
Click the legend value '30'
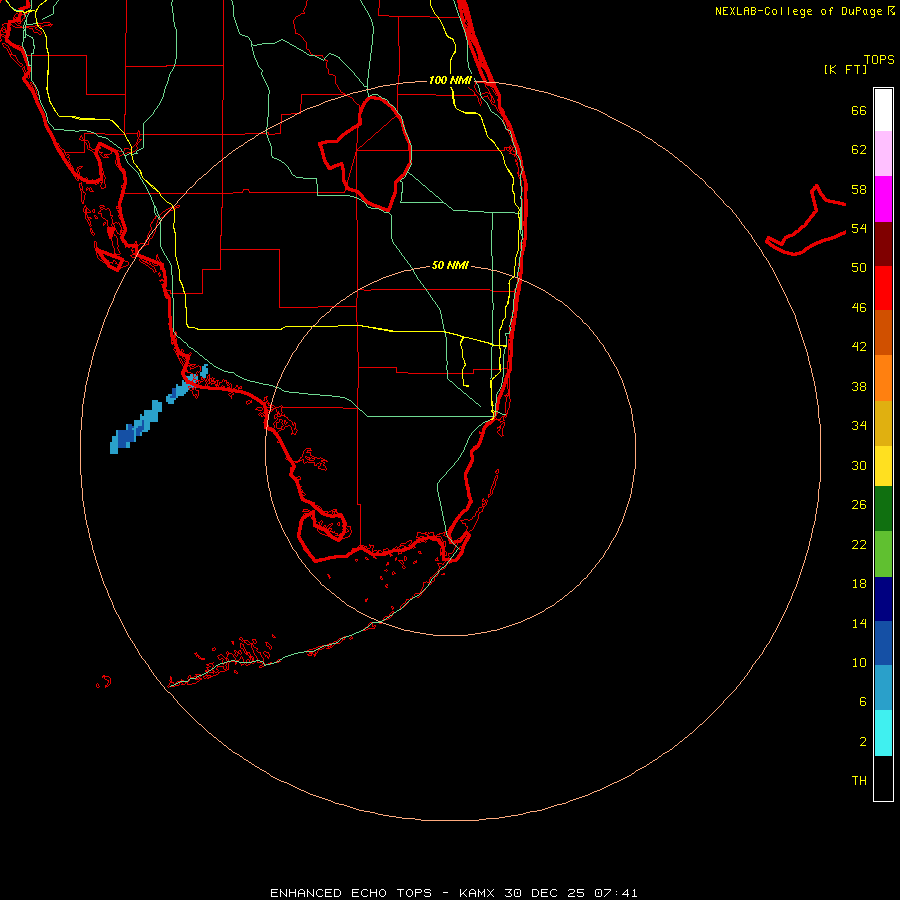(859, 465)
